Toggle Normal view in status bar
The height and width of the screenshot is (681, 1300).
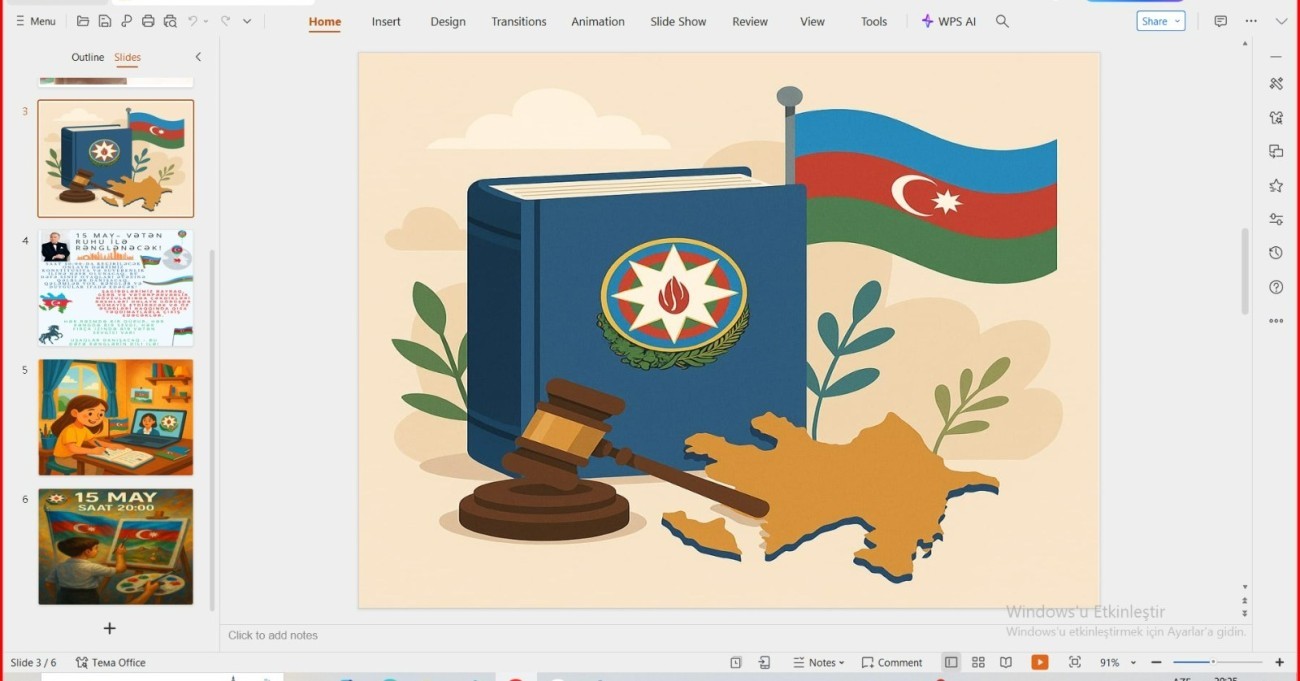951,662
